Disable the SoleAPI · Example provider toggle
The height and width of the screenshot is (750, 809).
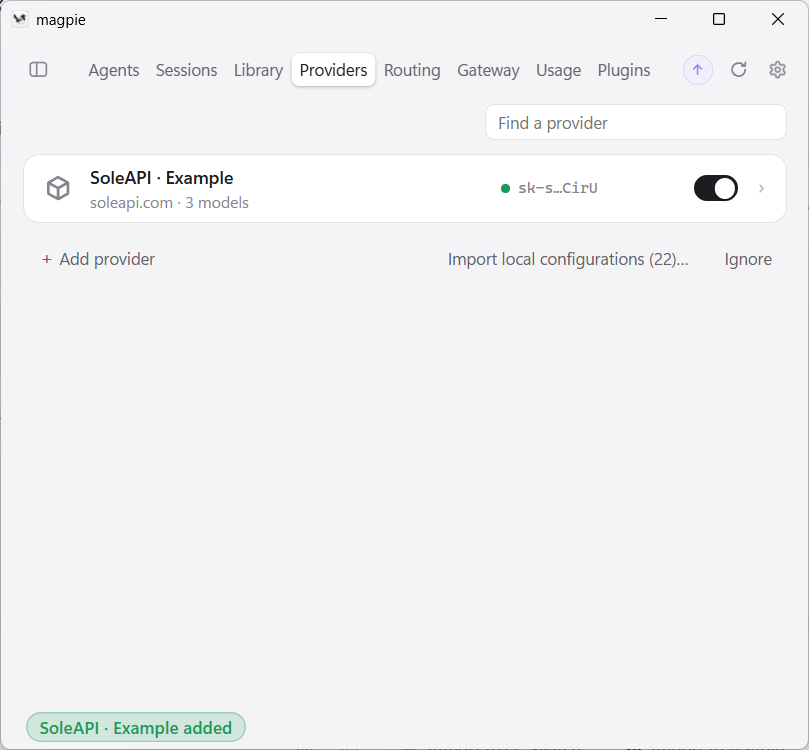(716, 188)
